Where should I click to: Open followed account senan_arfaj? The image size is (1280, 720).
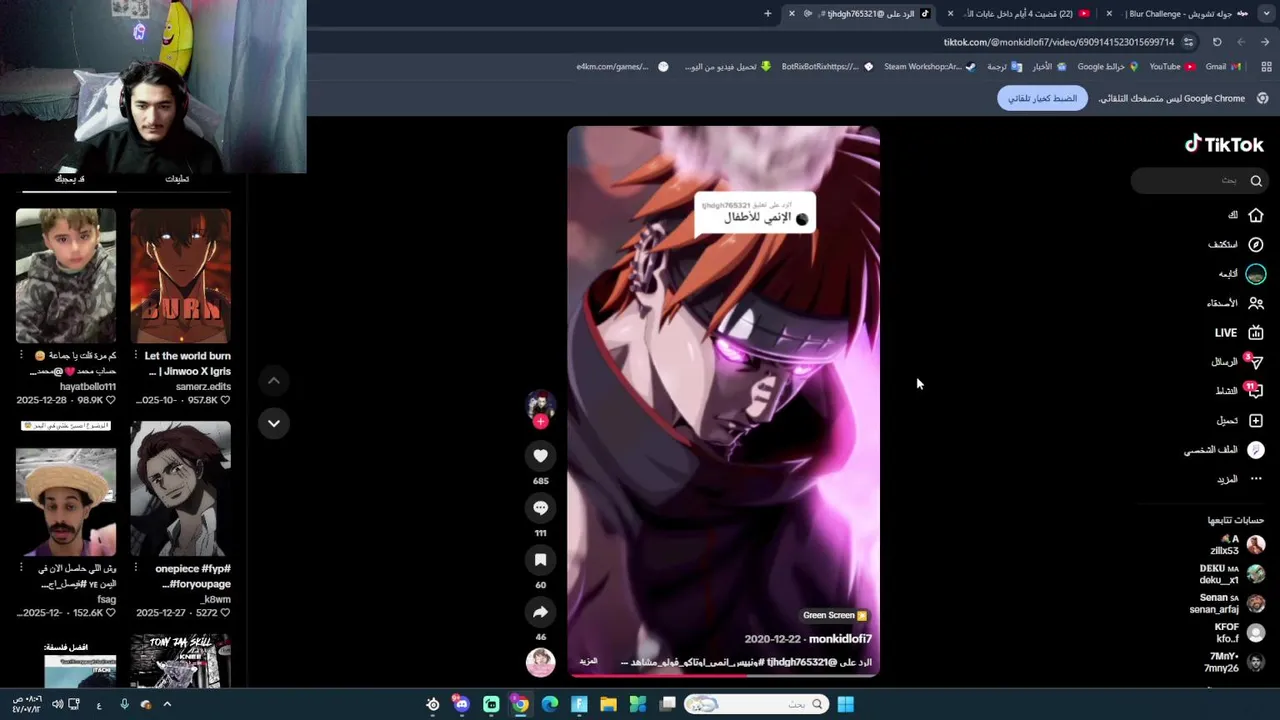1228,603
